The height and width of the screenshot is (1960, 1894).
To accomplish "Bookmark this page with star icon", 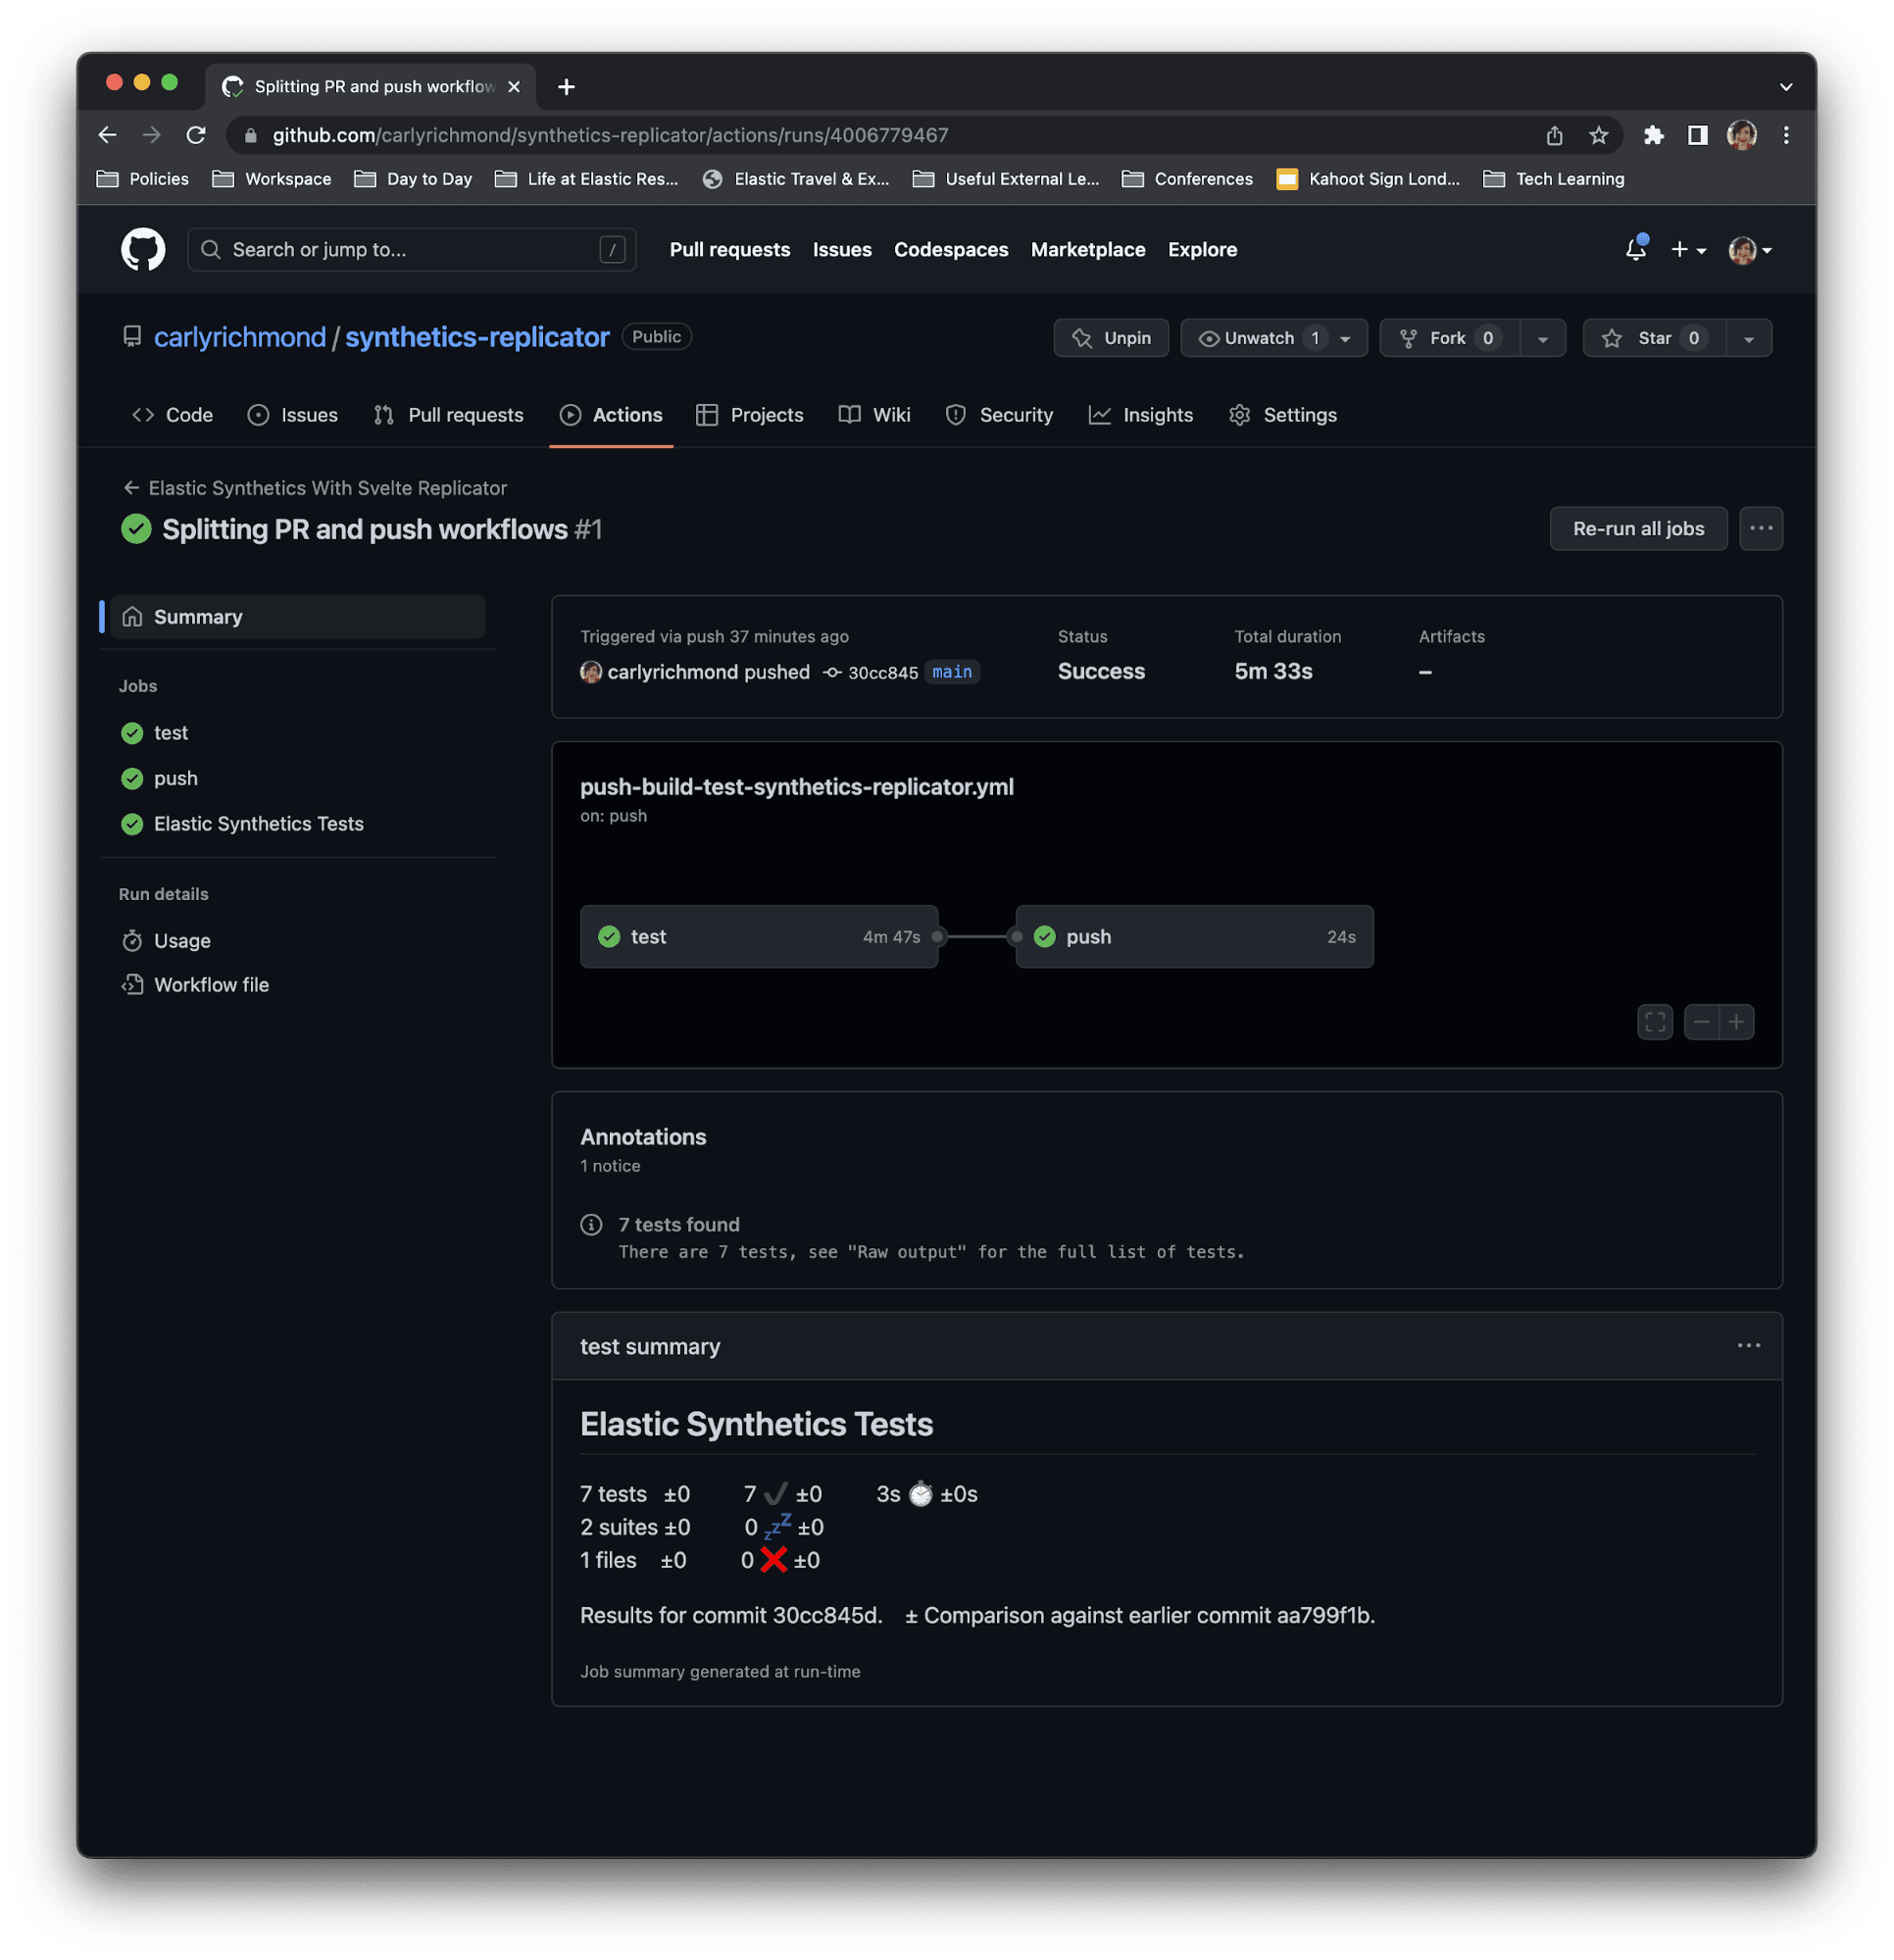I will tap(1598, 135).
